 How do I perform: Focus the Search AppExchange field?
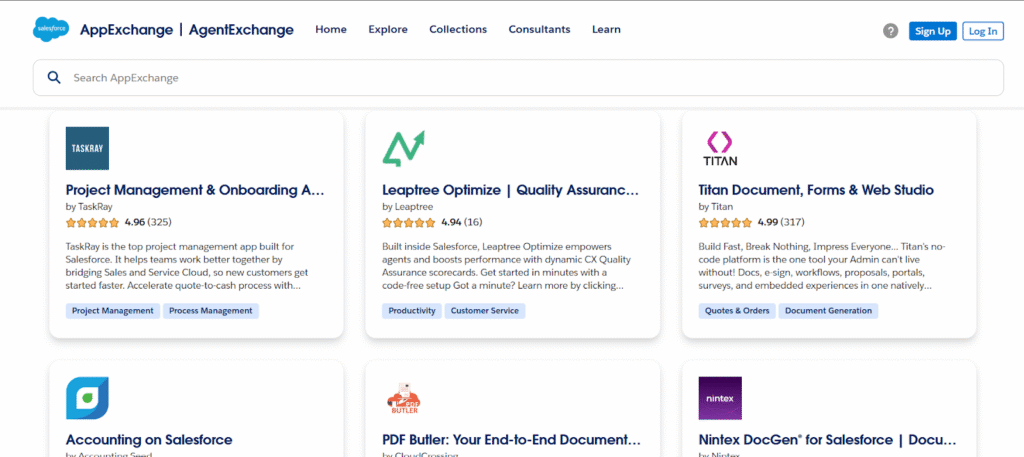click(x=520, y=78)
